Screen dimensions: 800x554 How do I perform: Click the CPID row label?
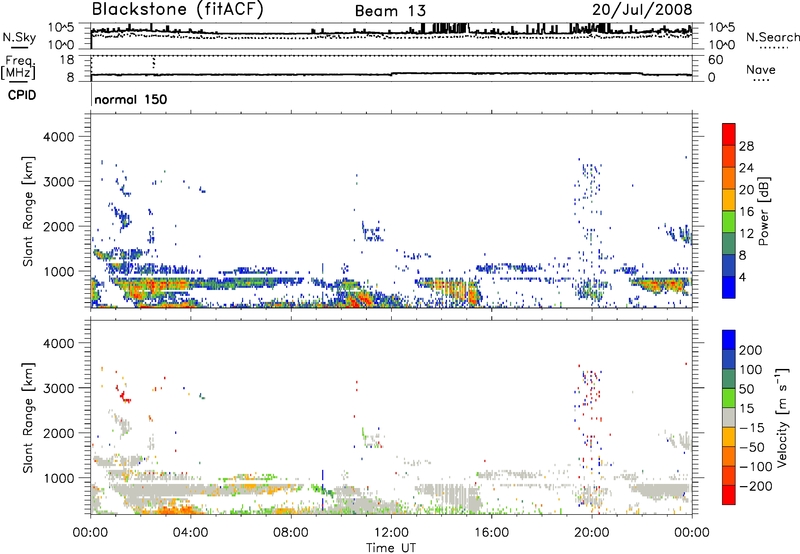tap(22, 95)
